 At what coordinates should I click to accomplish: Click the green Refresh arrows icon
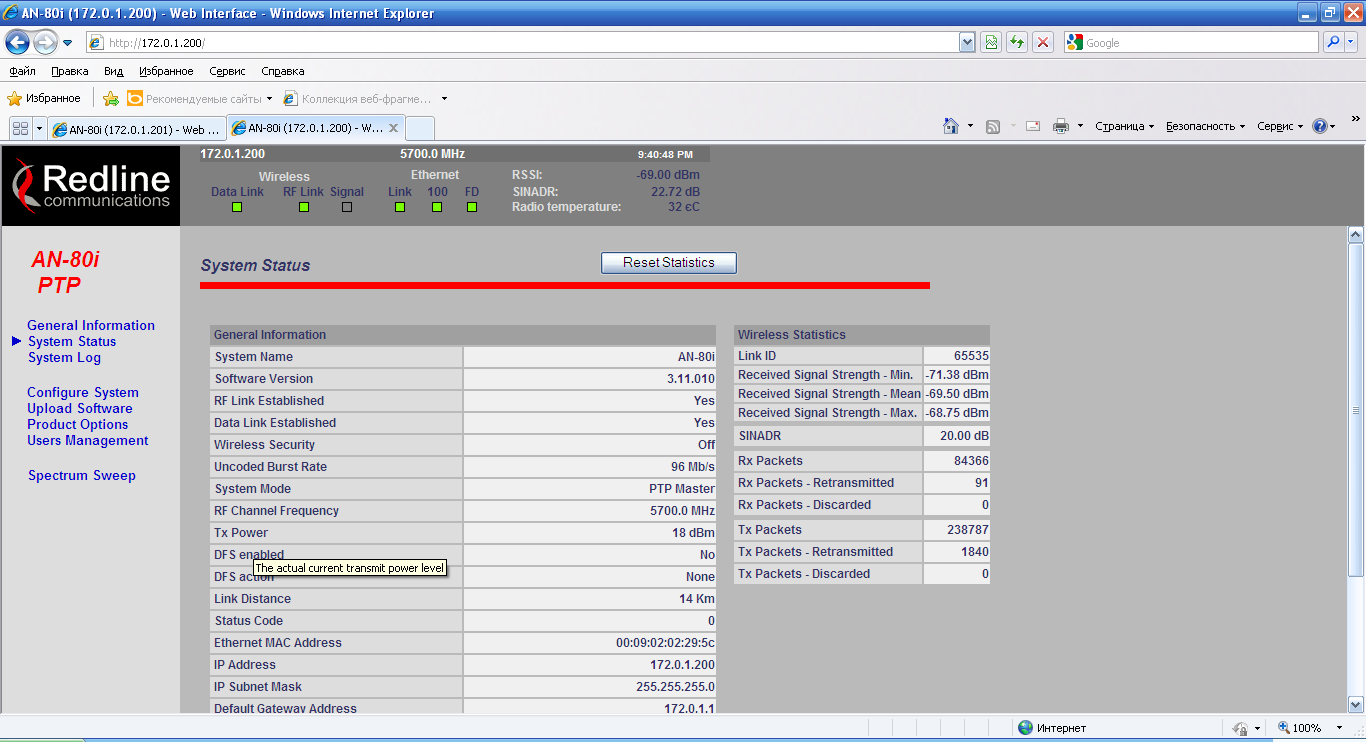(1017, 43)
